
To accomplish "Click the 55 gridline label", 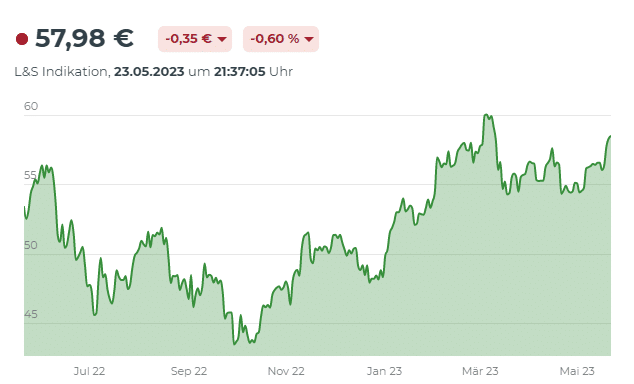I will pyautogui.click(x=30, y=175).
